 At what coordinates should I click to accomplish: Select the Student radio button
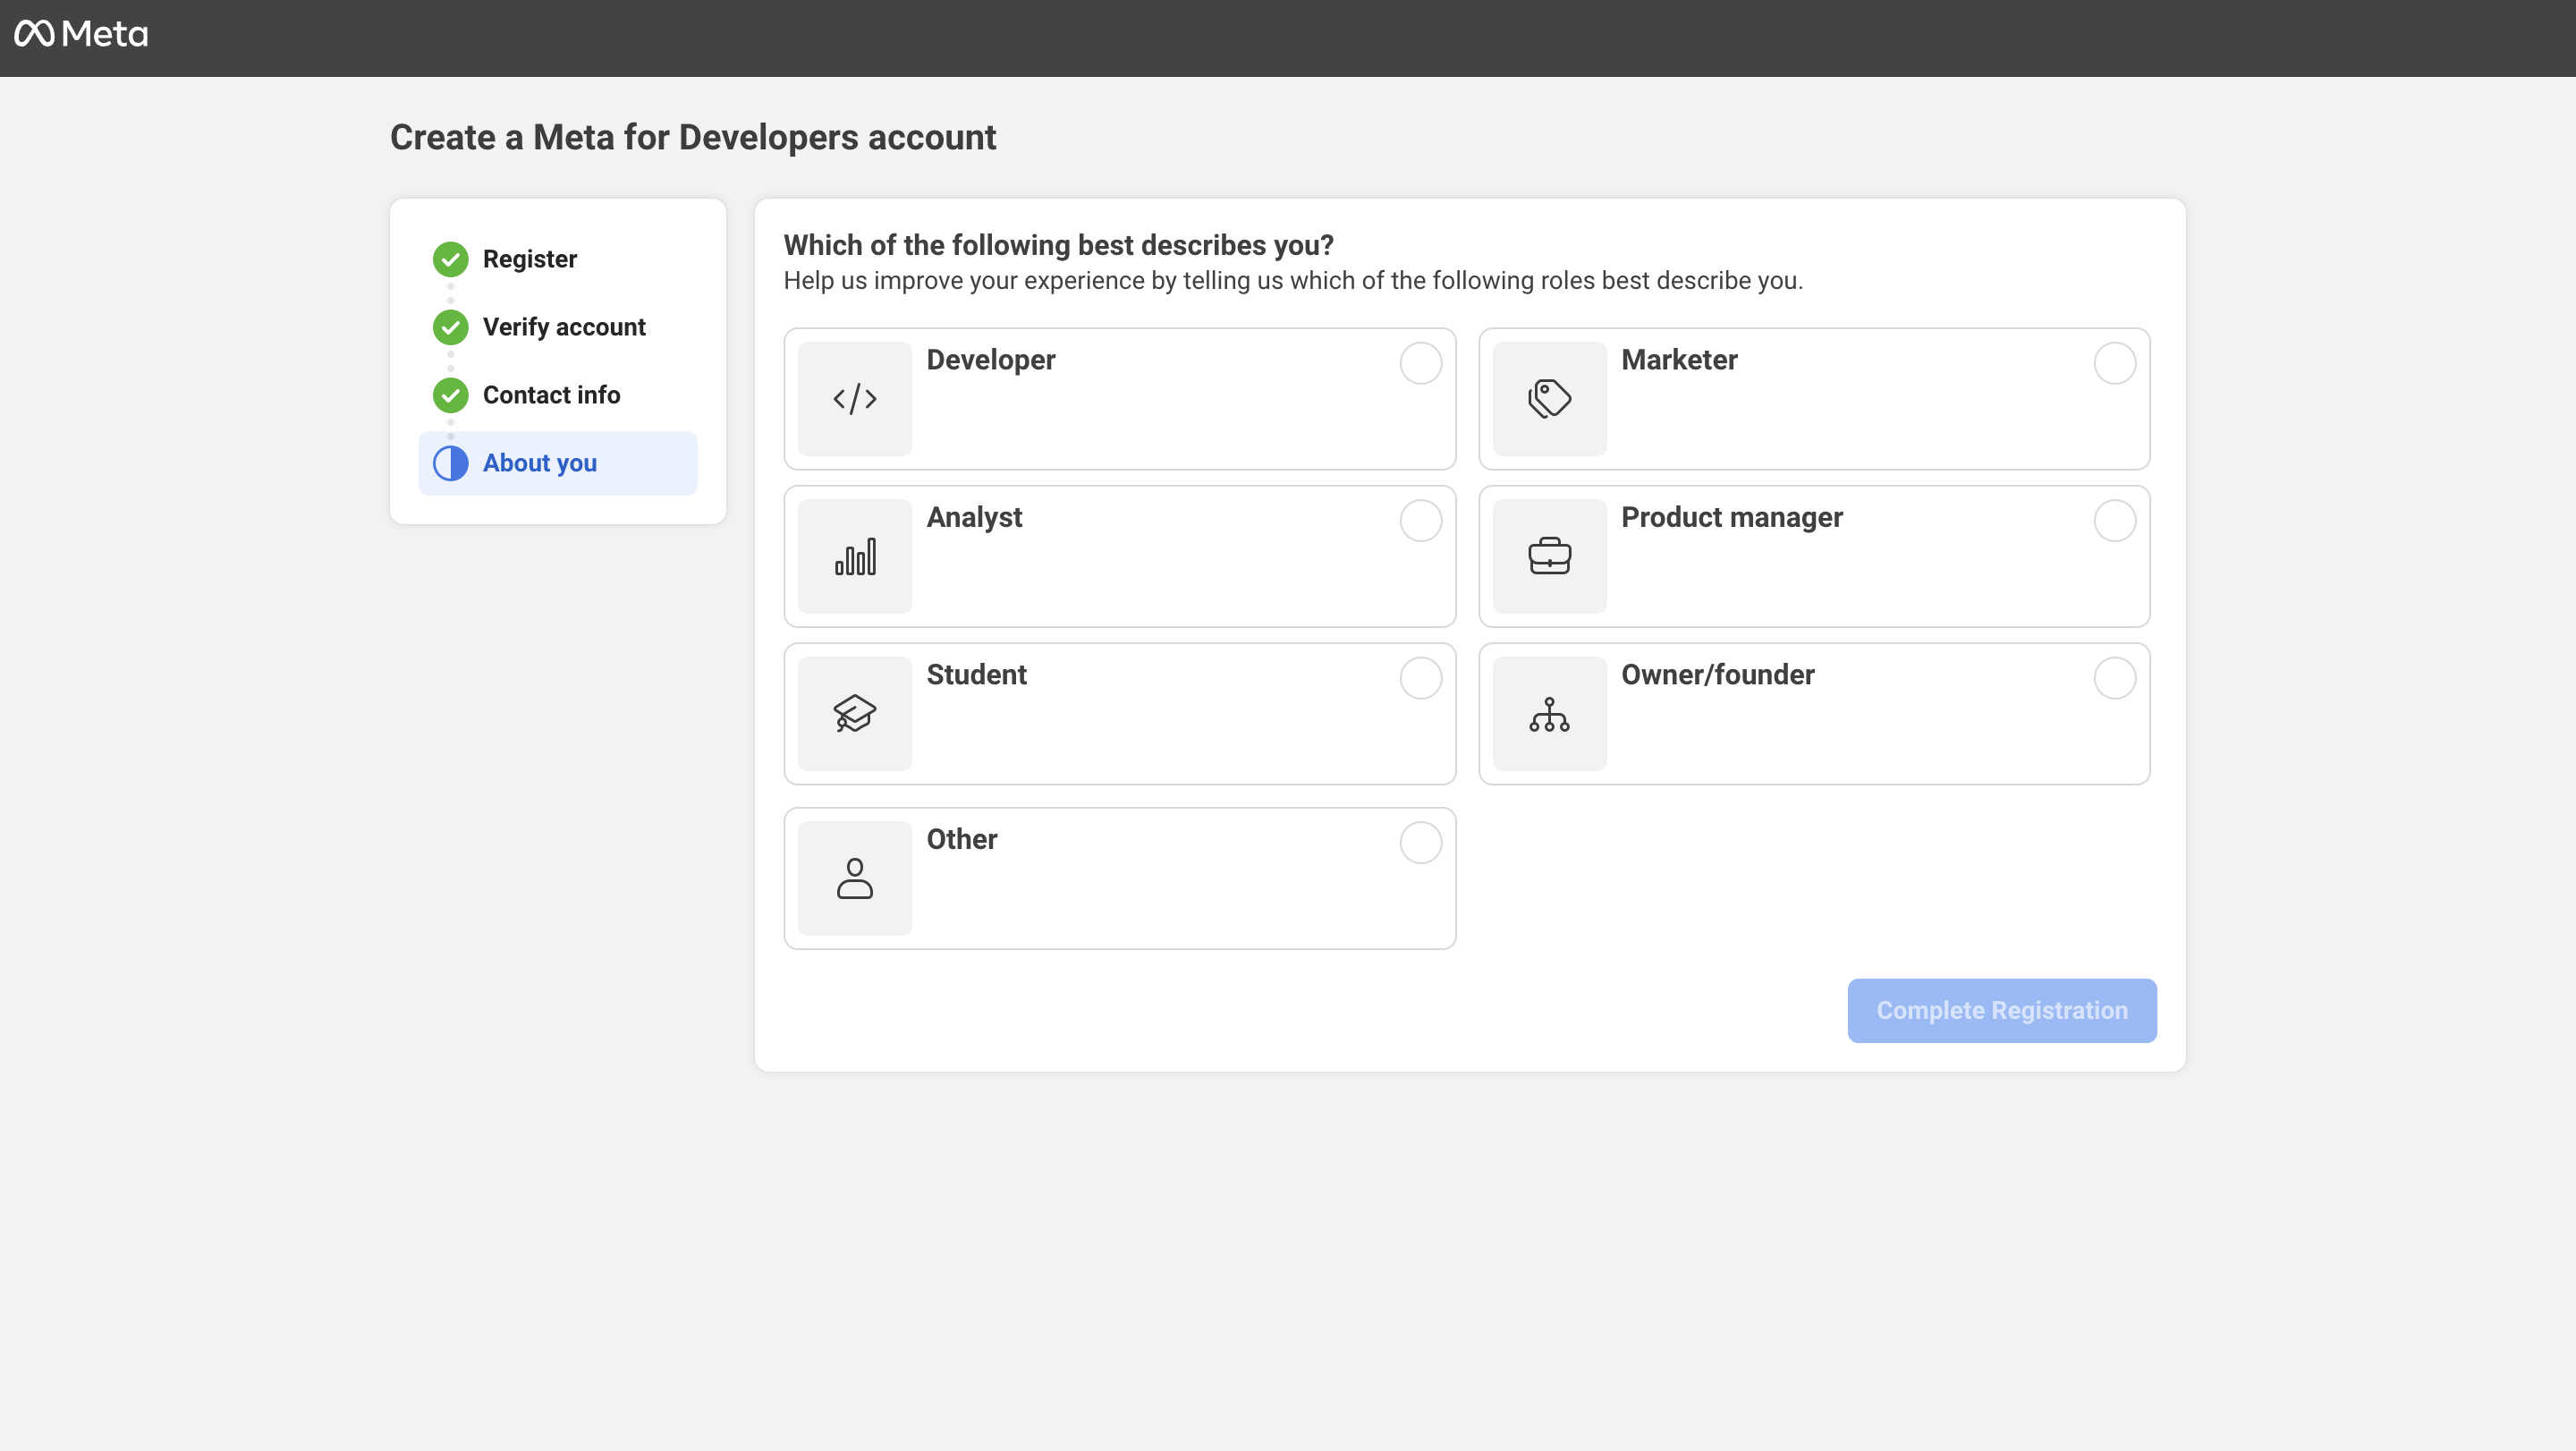tap(1420, 678)
